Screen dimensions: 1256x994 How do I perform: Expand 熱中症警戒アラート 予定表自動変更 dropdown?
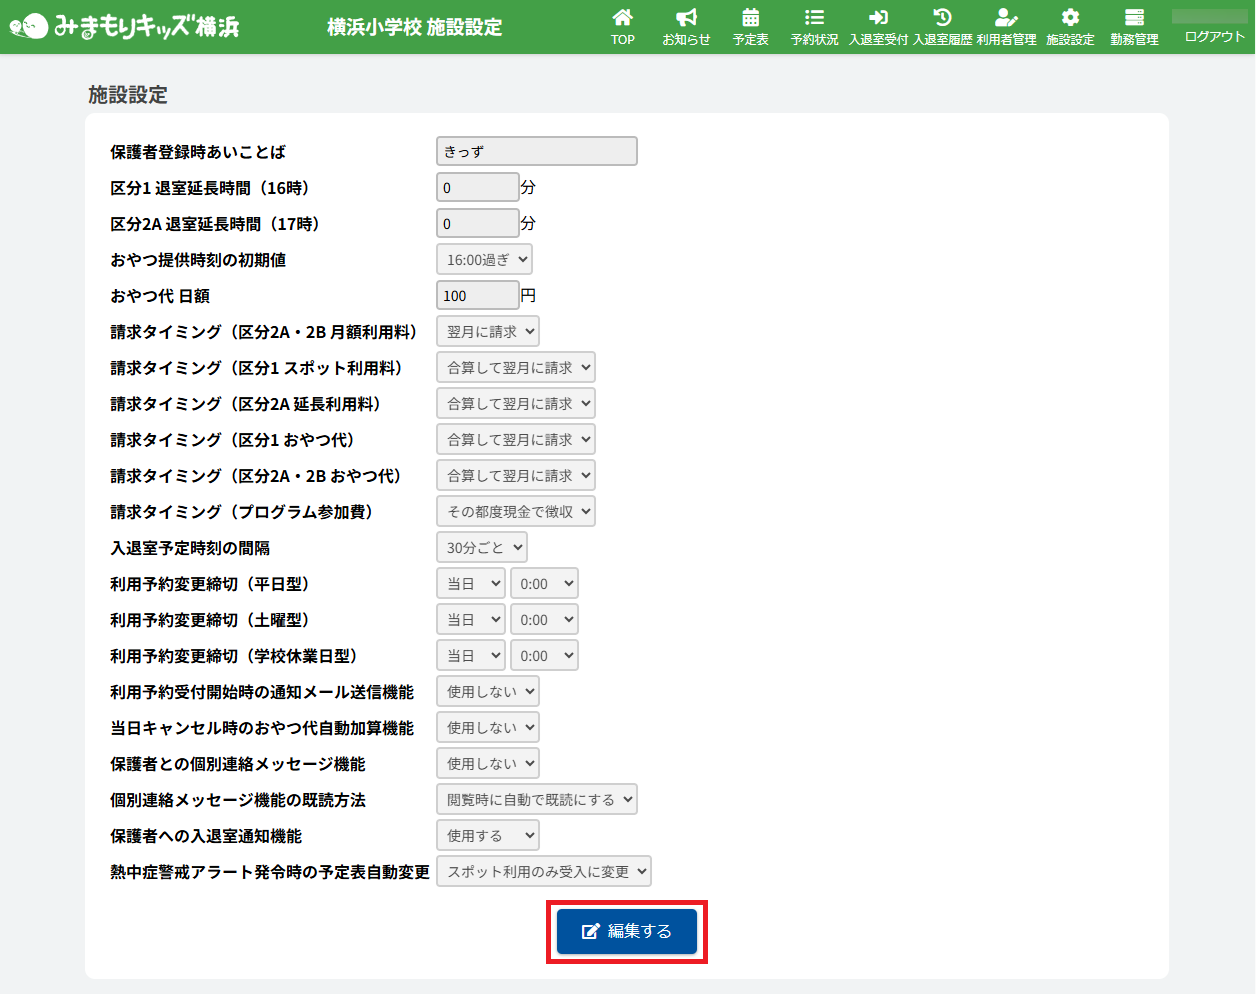click(544, 872)
